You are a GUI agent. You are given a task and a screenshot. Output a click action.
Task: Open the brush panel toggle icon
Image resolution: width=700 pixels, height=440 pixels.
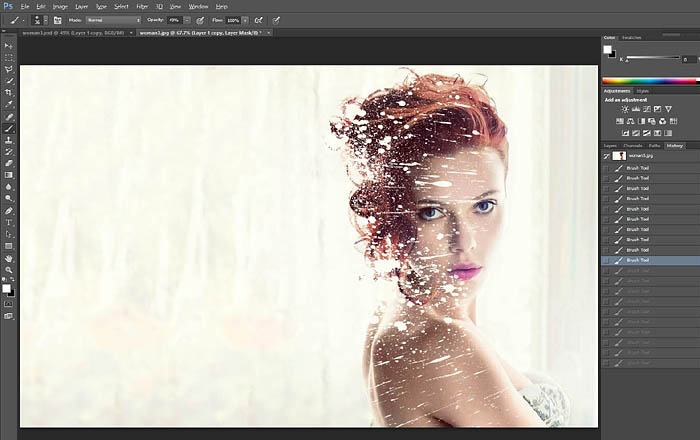click(58, 19)
